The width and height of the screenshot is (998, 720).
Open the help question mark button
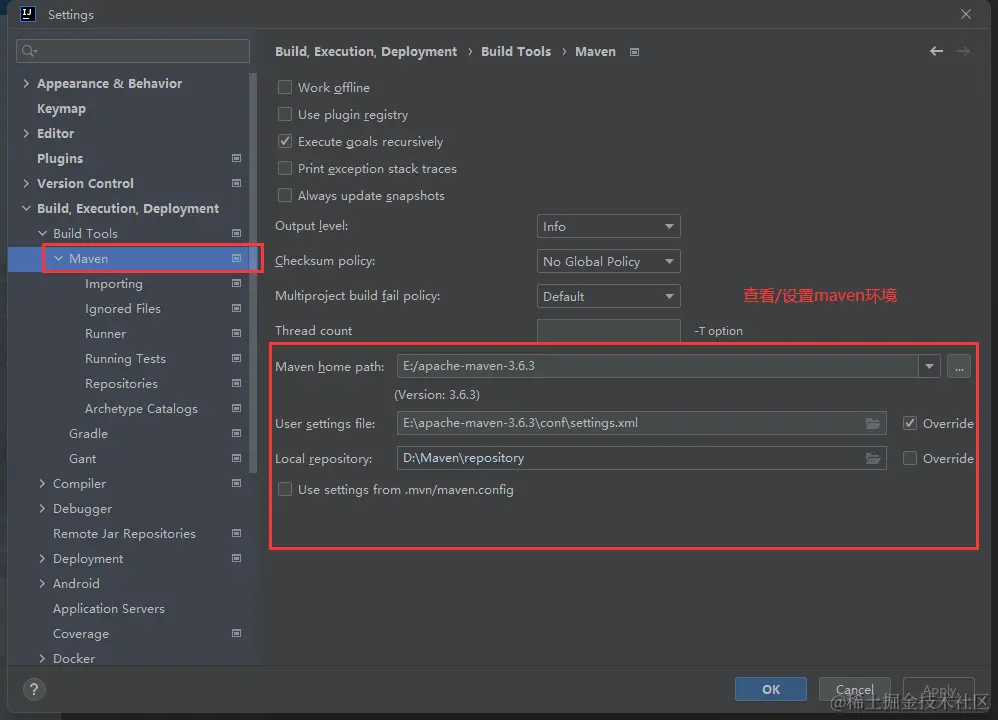[34, 689]
